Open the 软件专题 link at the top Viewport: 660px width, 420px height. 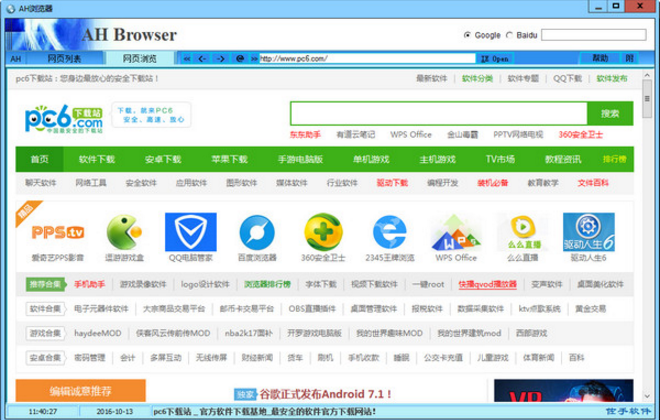(x=523, y=78)
